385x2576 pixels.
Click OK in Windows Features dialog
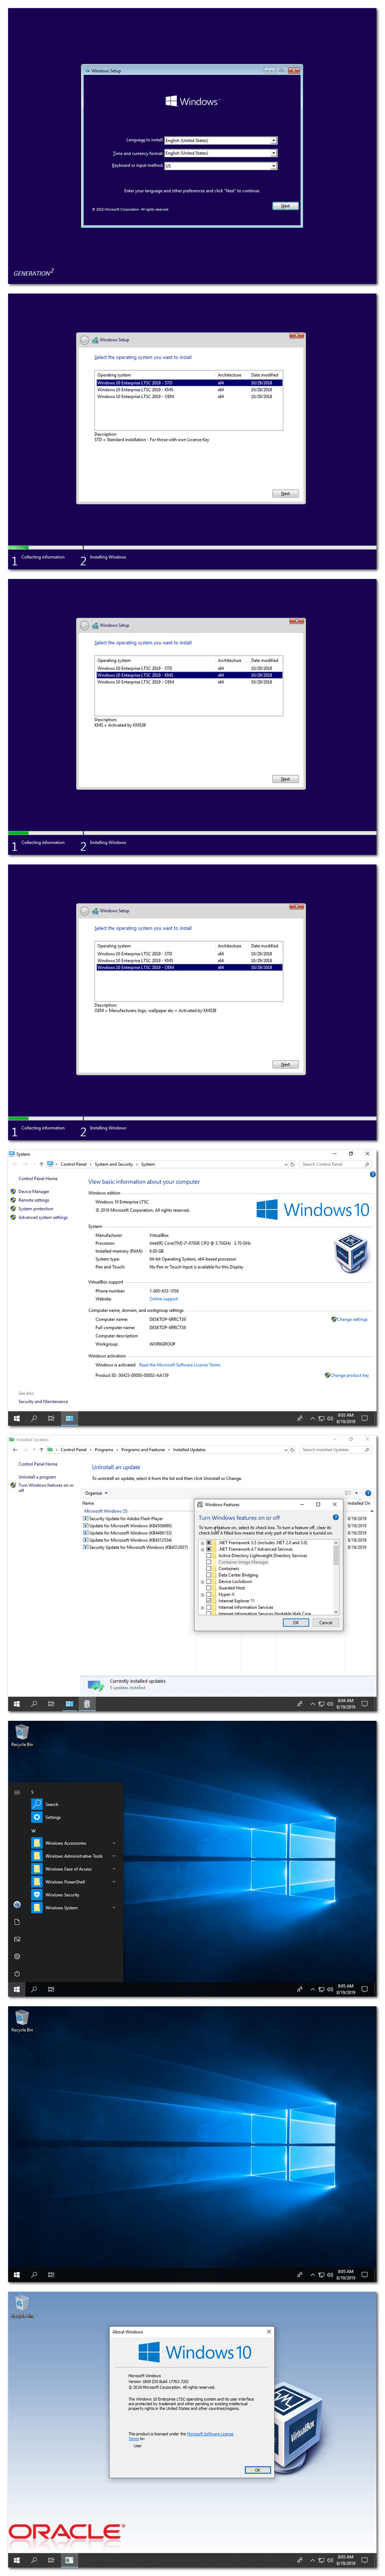pyautogui.click(x=296, y=1623)
